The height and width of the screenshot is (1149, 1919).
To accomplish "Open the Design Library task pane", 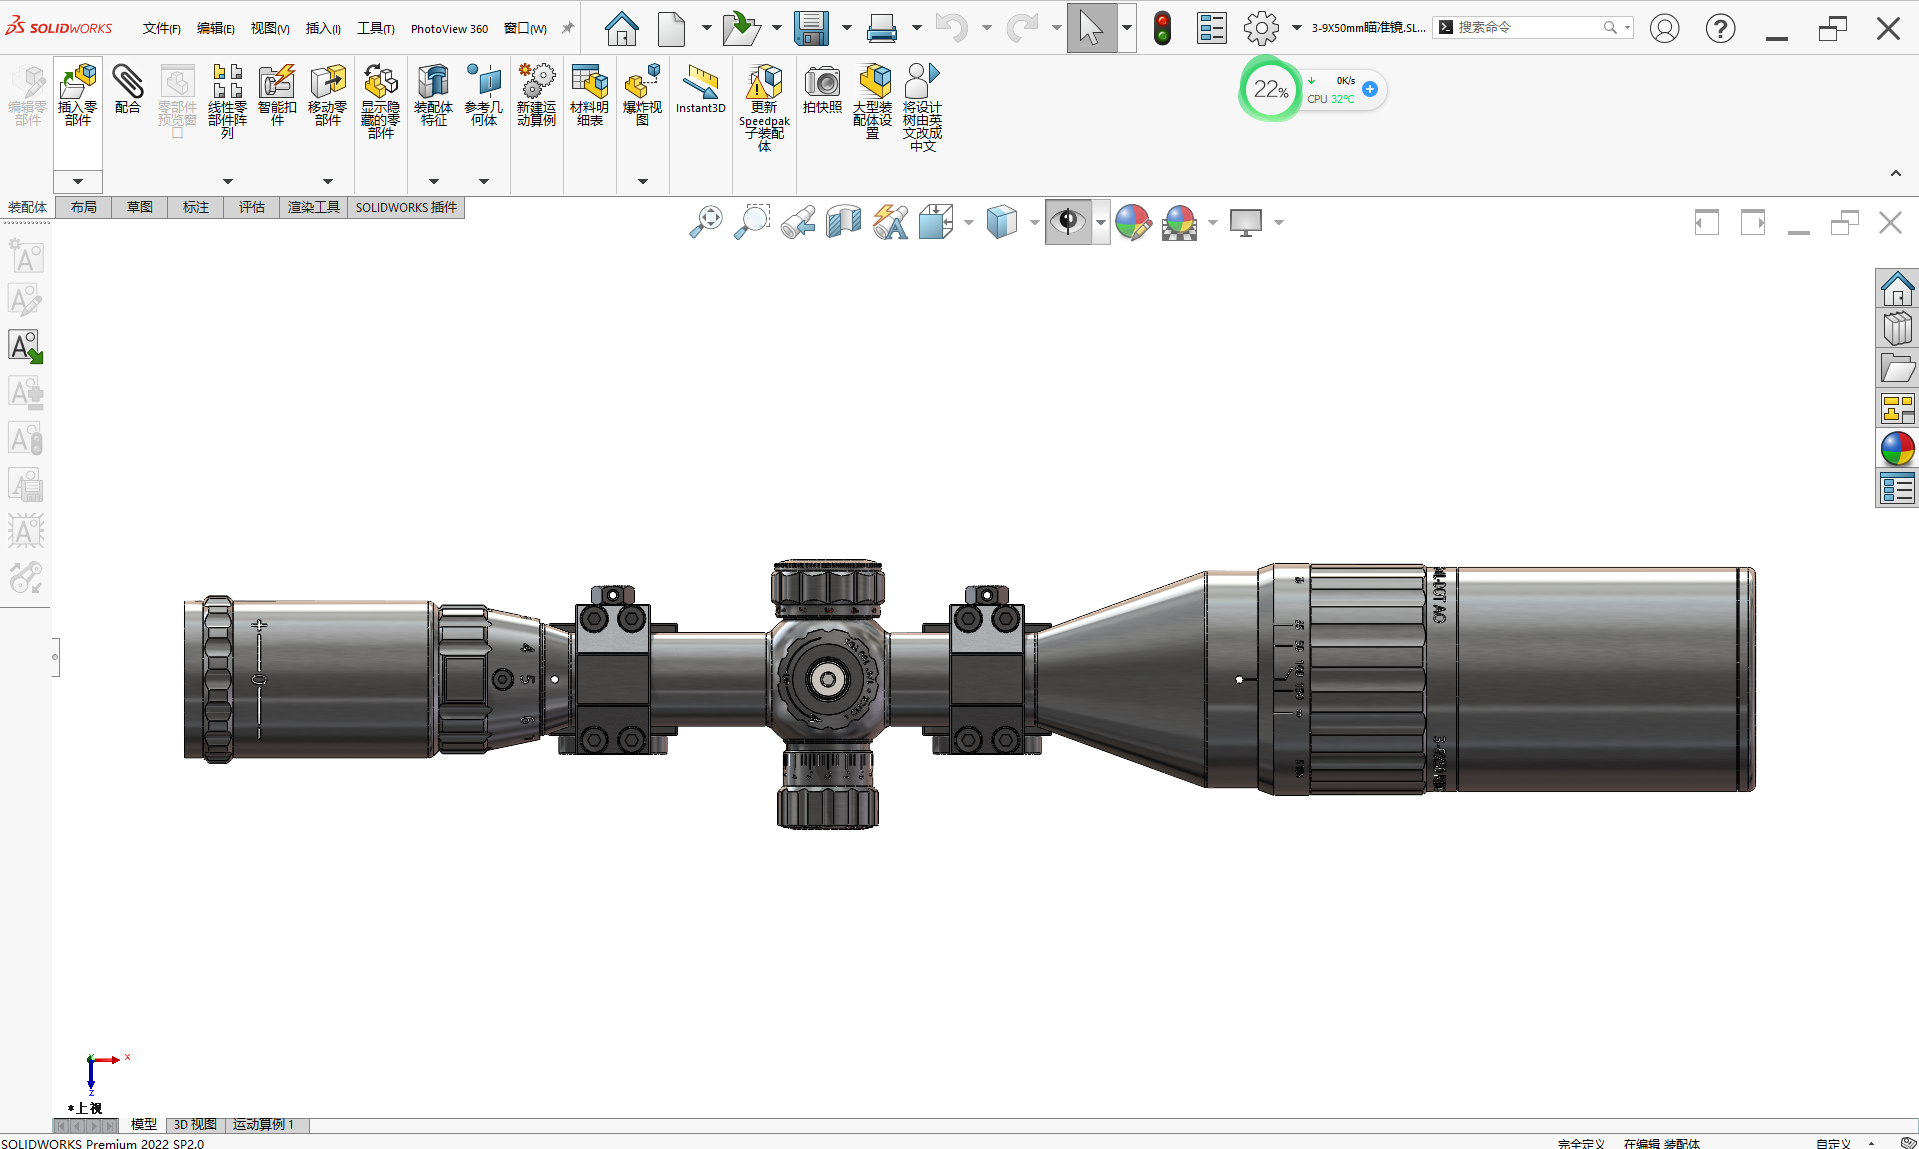I will 1897,329.
